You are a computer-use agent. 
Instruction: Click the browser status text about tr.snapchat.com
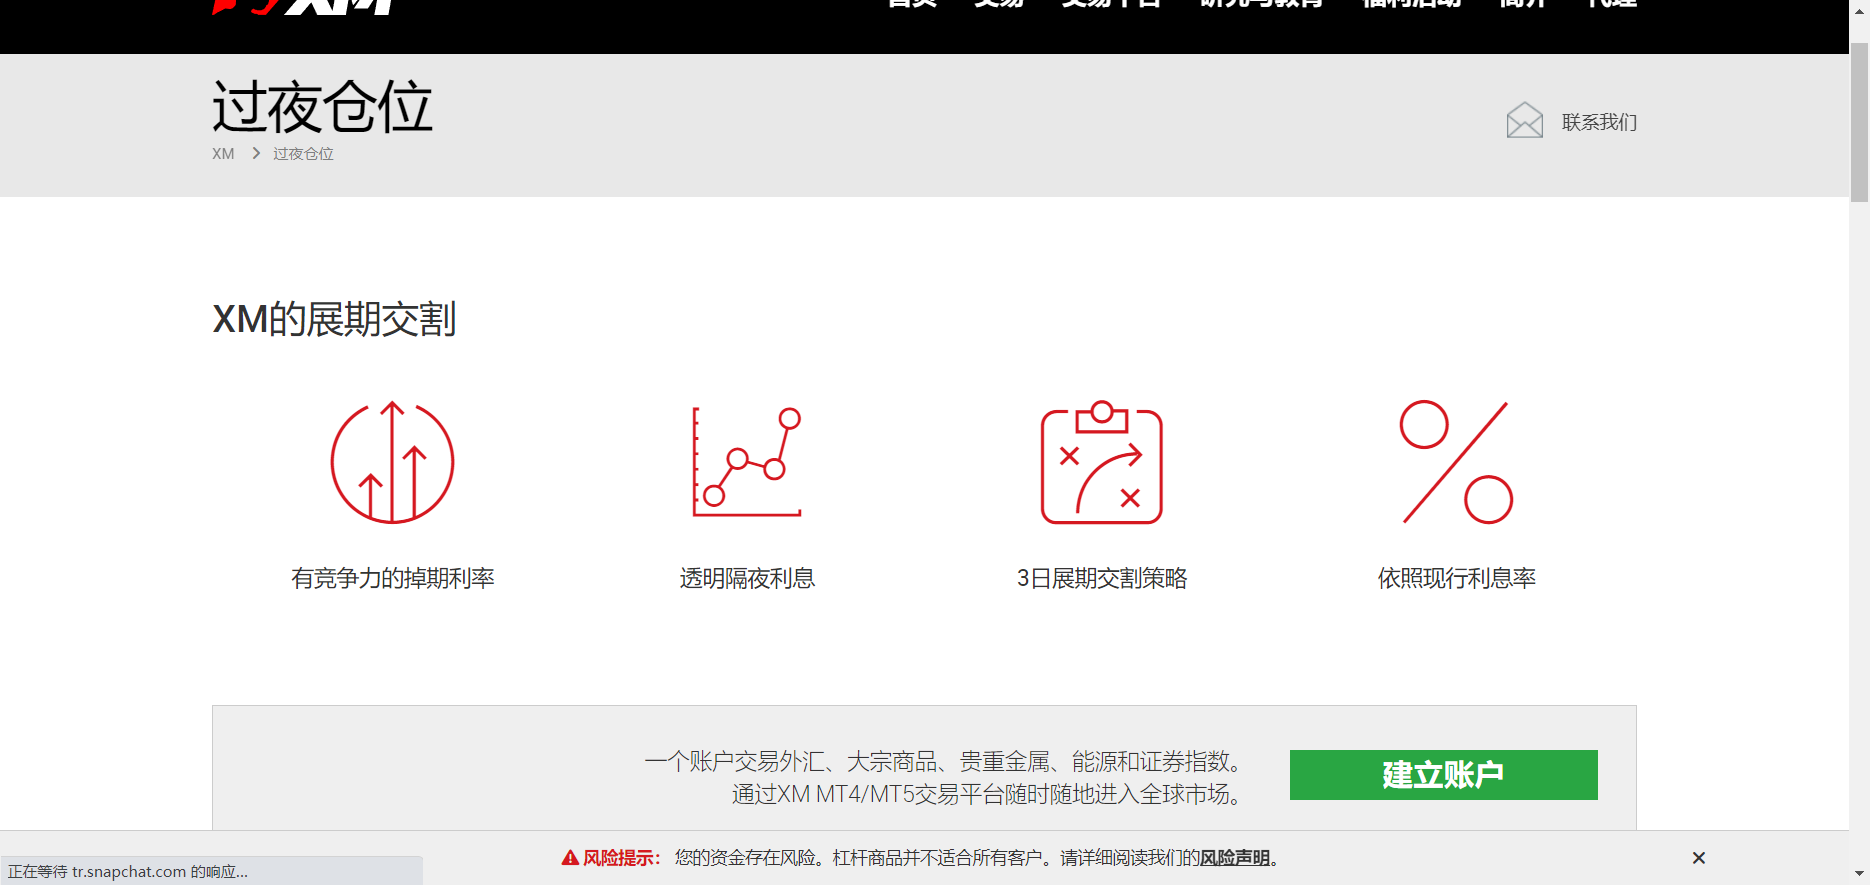(x=128, y=872)
